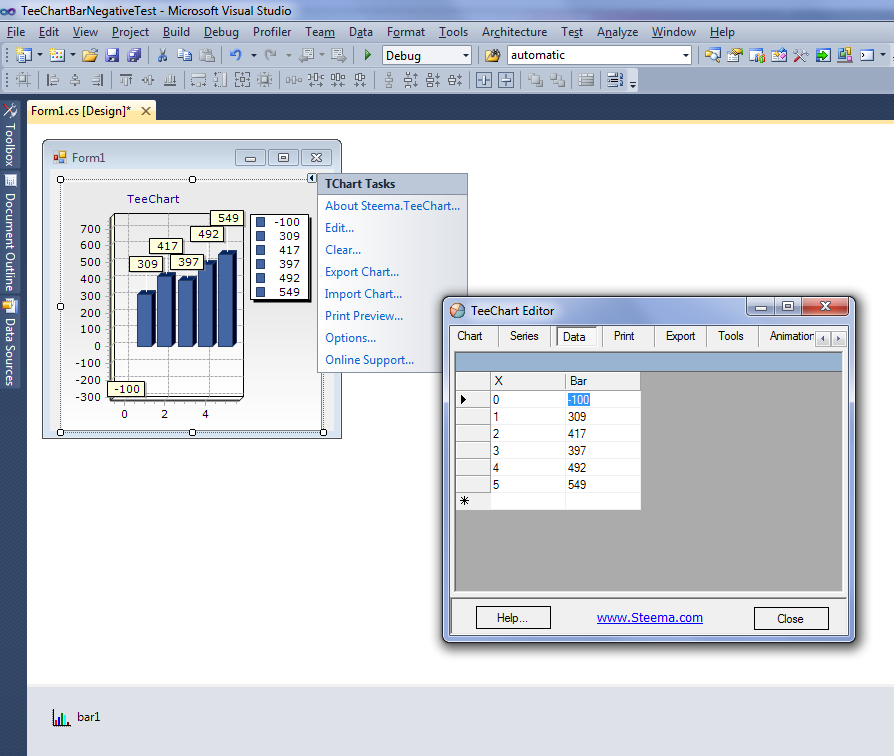Expand the Command Window dropdown arrow
The width and height of the screenshot is (894, 756).
[x=883, y=55]
